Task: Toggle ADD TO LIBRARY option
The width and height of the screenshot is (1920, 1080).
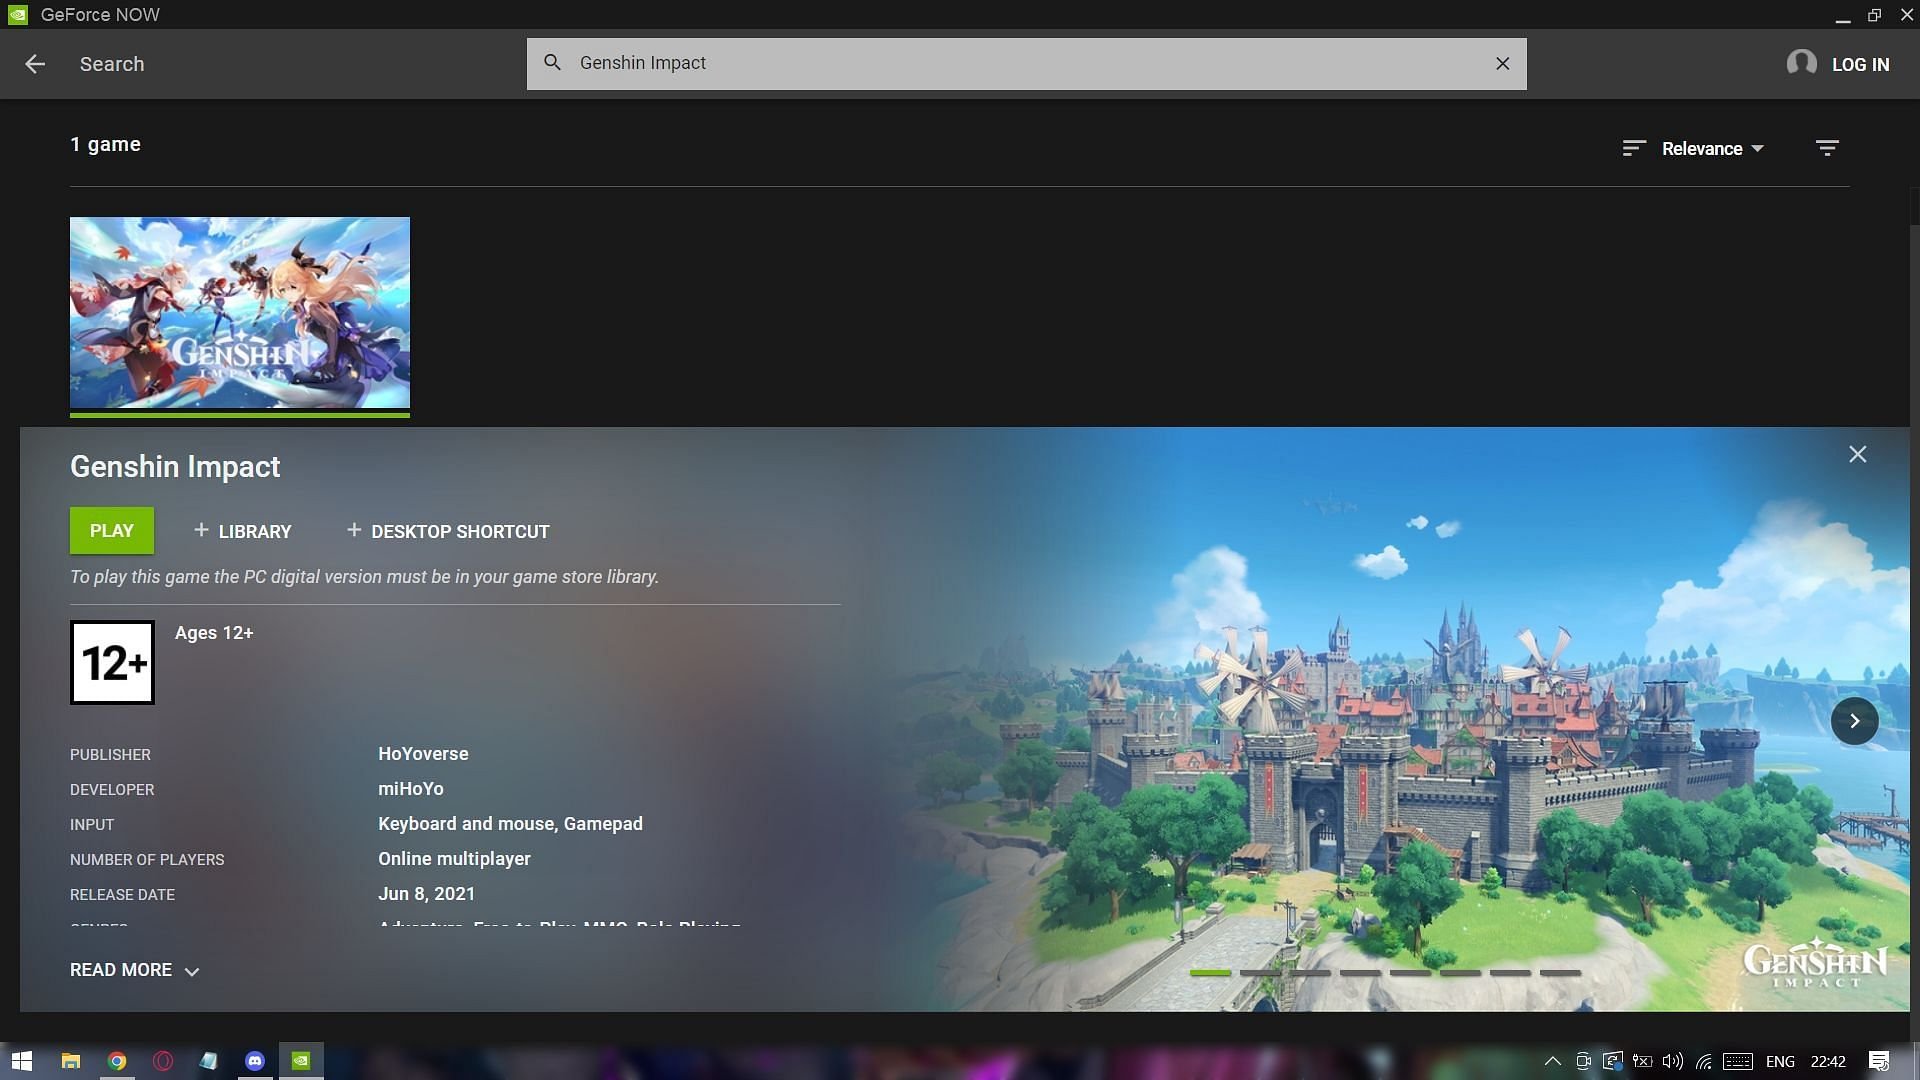Action: (x=241, y=530)
